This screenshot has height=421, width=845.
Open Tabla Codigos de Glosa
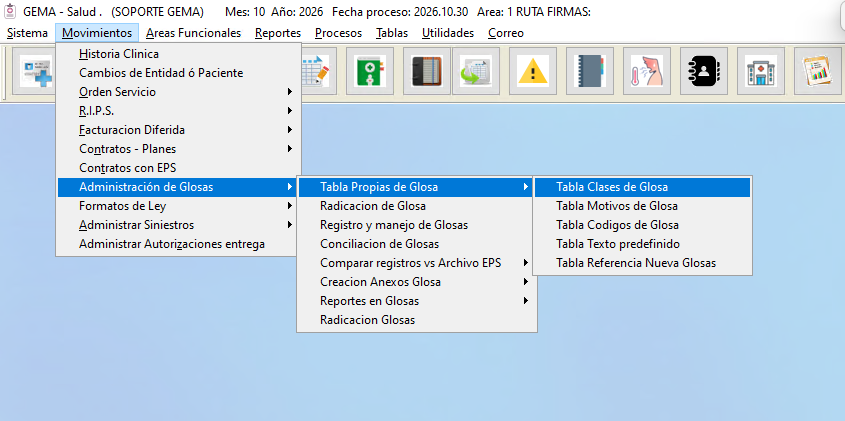642,225
